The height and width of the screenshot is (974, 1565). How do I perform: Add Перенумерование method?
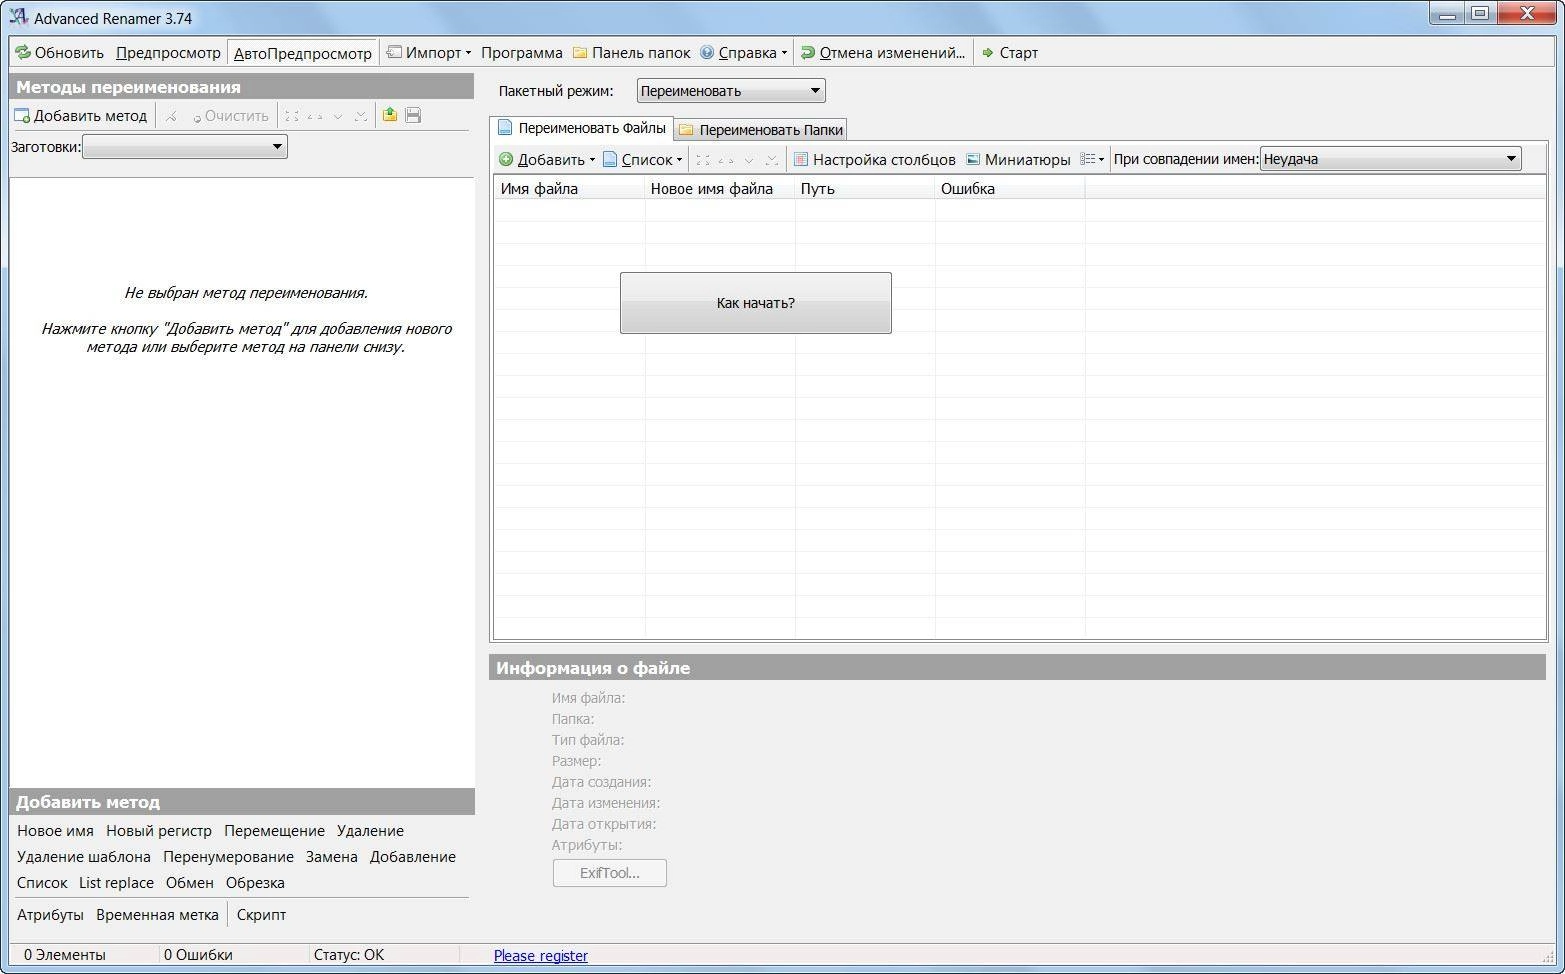(228, 857)
